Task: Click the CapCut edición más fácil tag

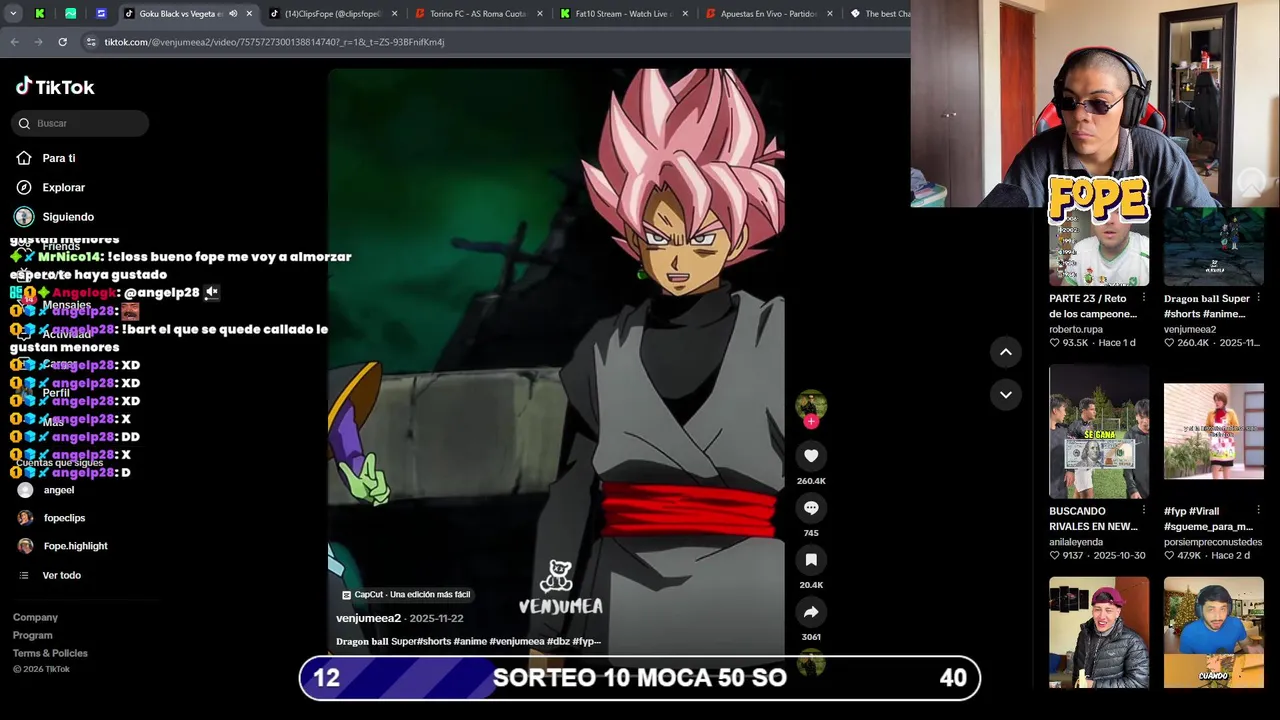Action: [x=406, y=594]
